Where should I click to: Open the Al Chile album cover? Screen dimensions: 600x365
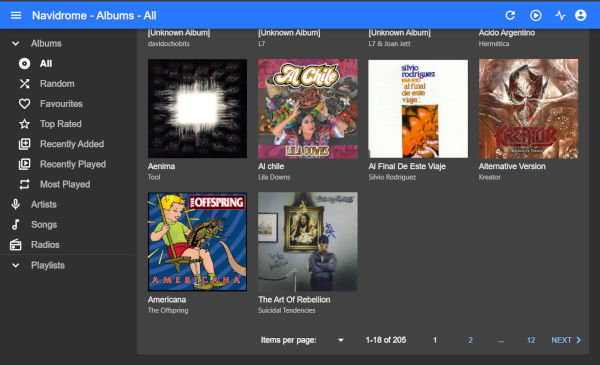pos(308,108)
